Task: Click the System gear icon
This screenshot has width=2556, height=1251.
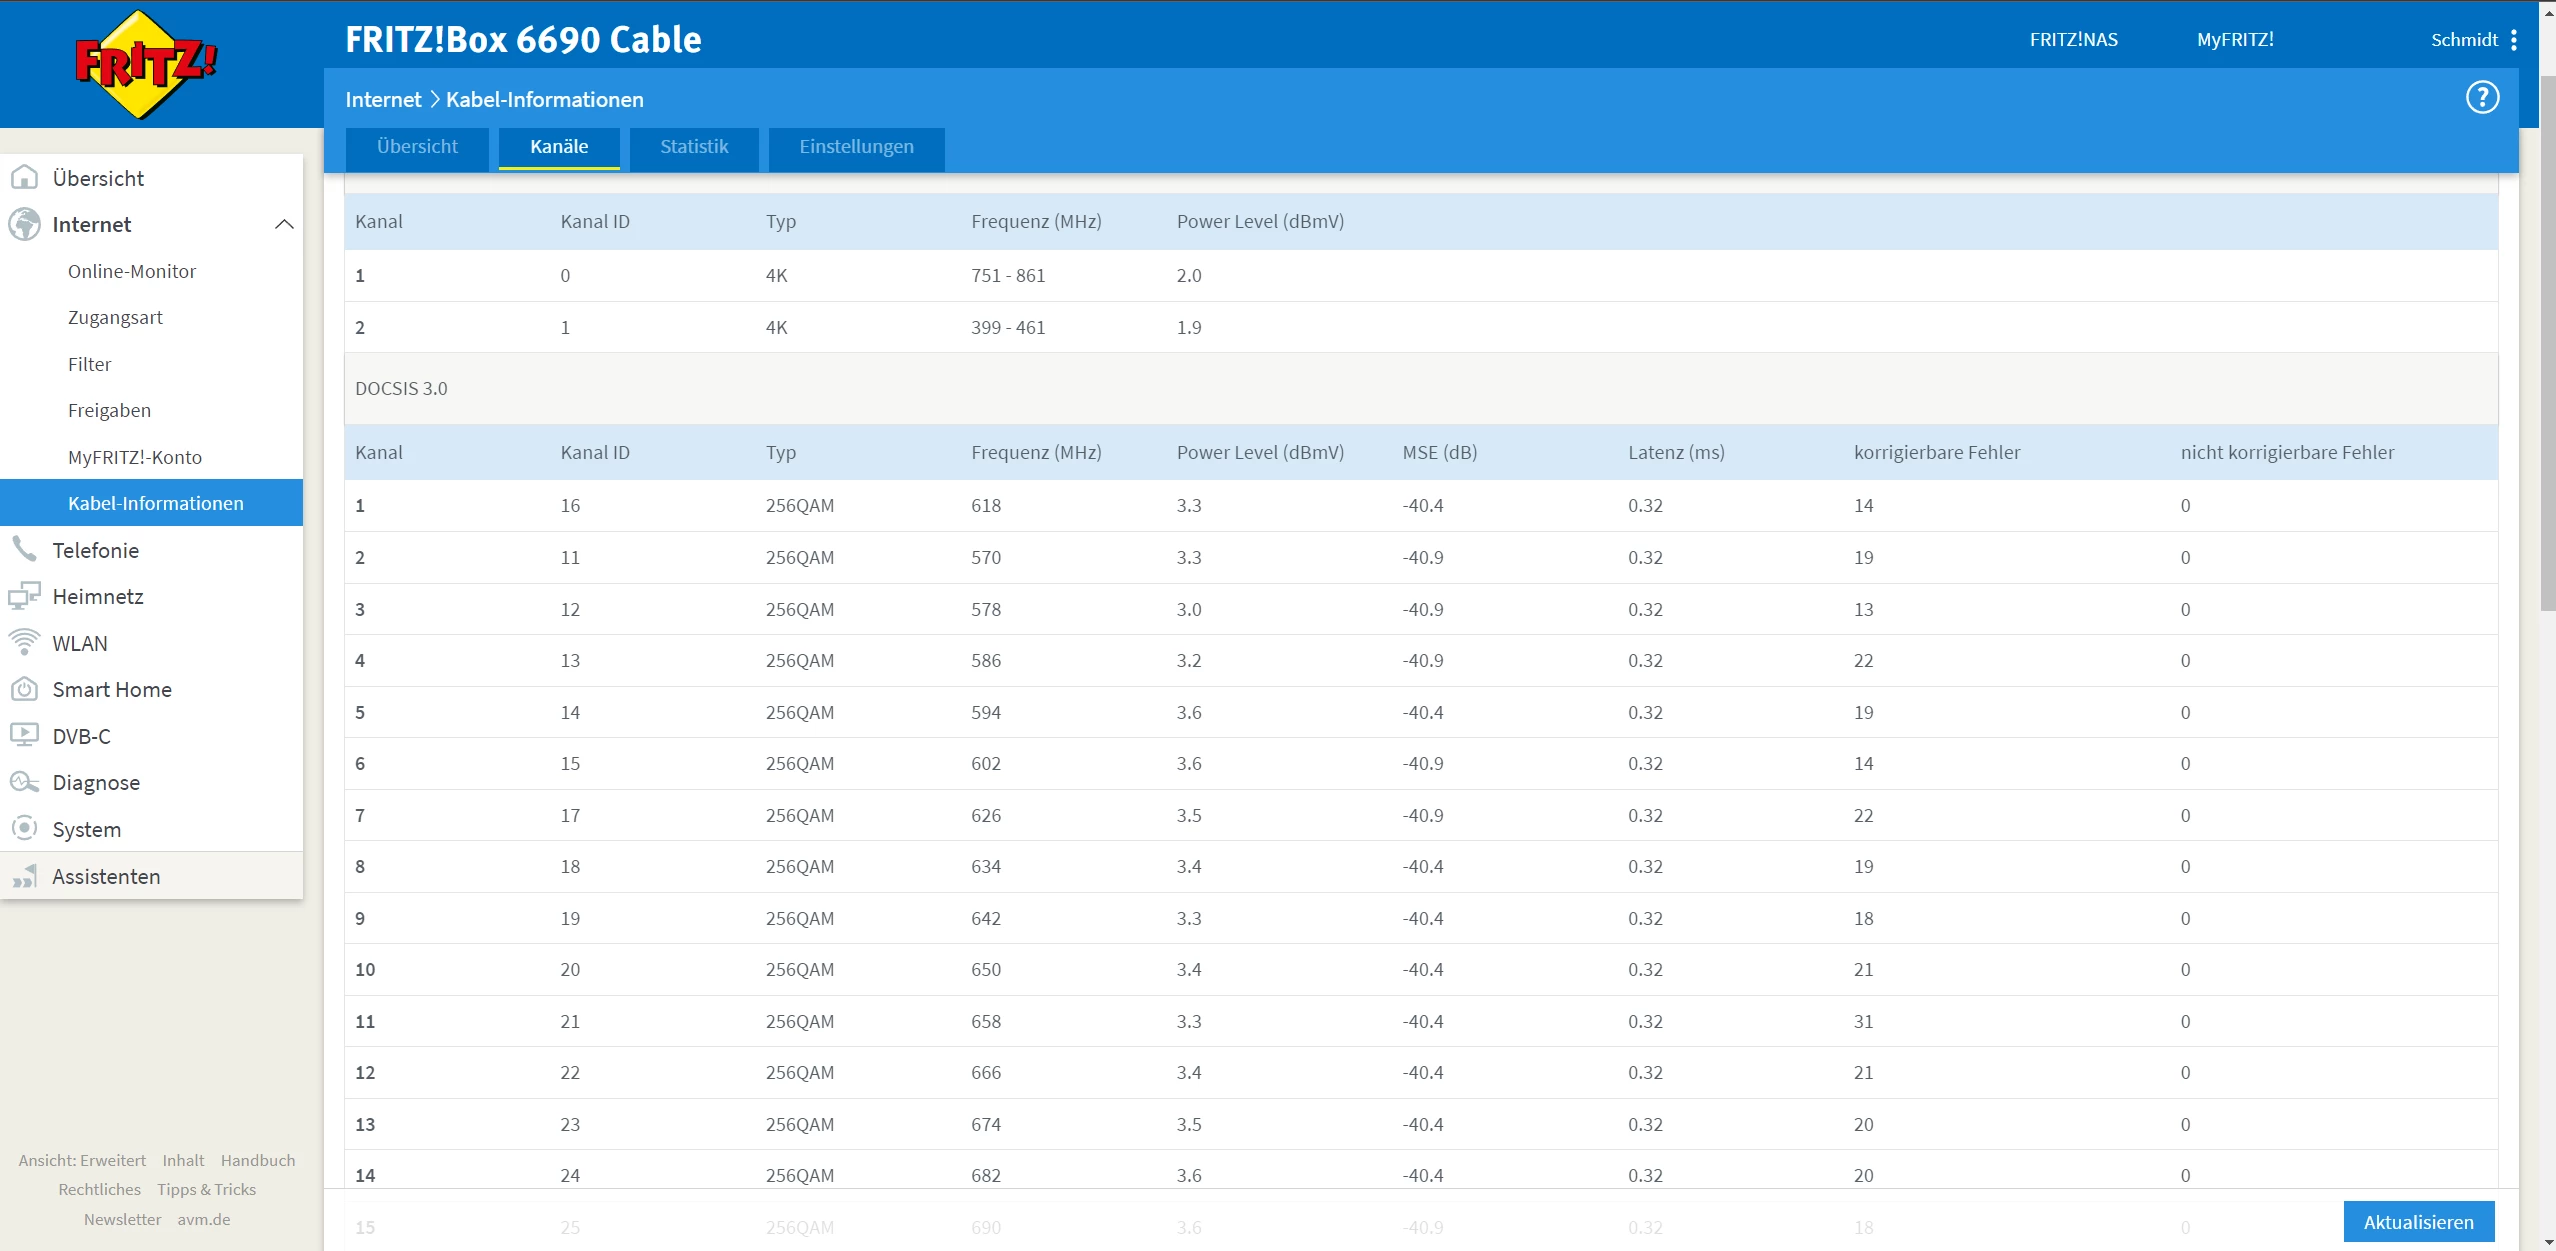Action: click(24, 828)
